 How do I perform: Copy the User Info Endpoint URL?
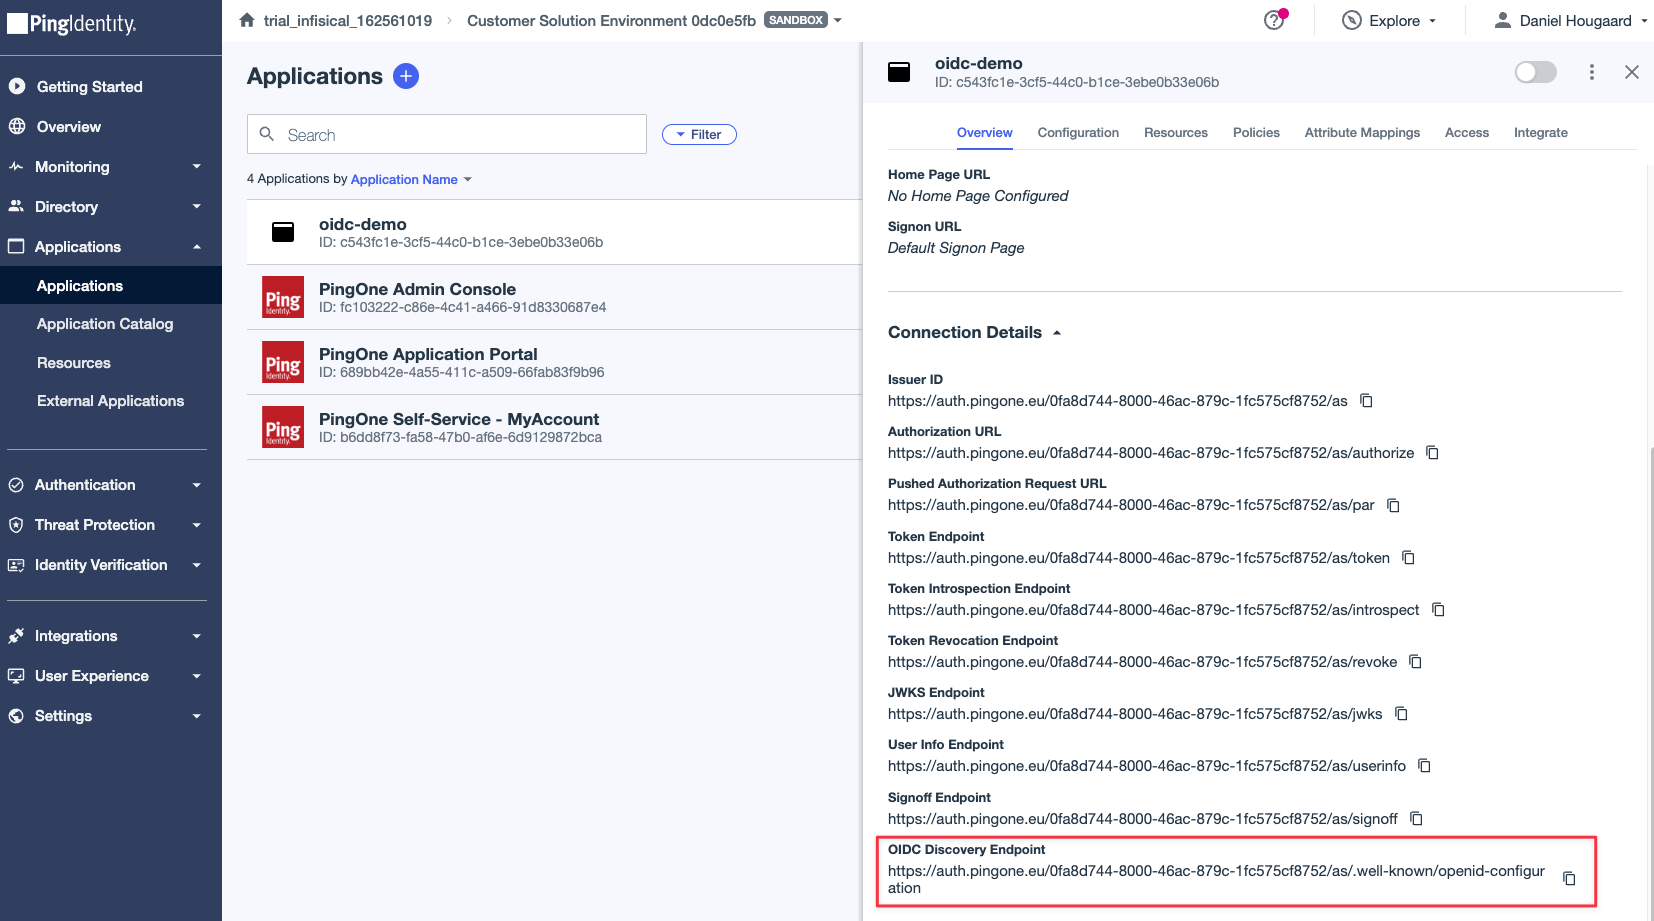[x=1424, y=766]
